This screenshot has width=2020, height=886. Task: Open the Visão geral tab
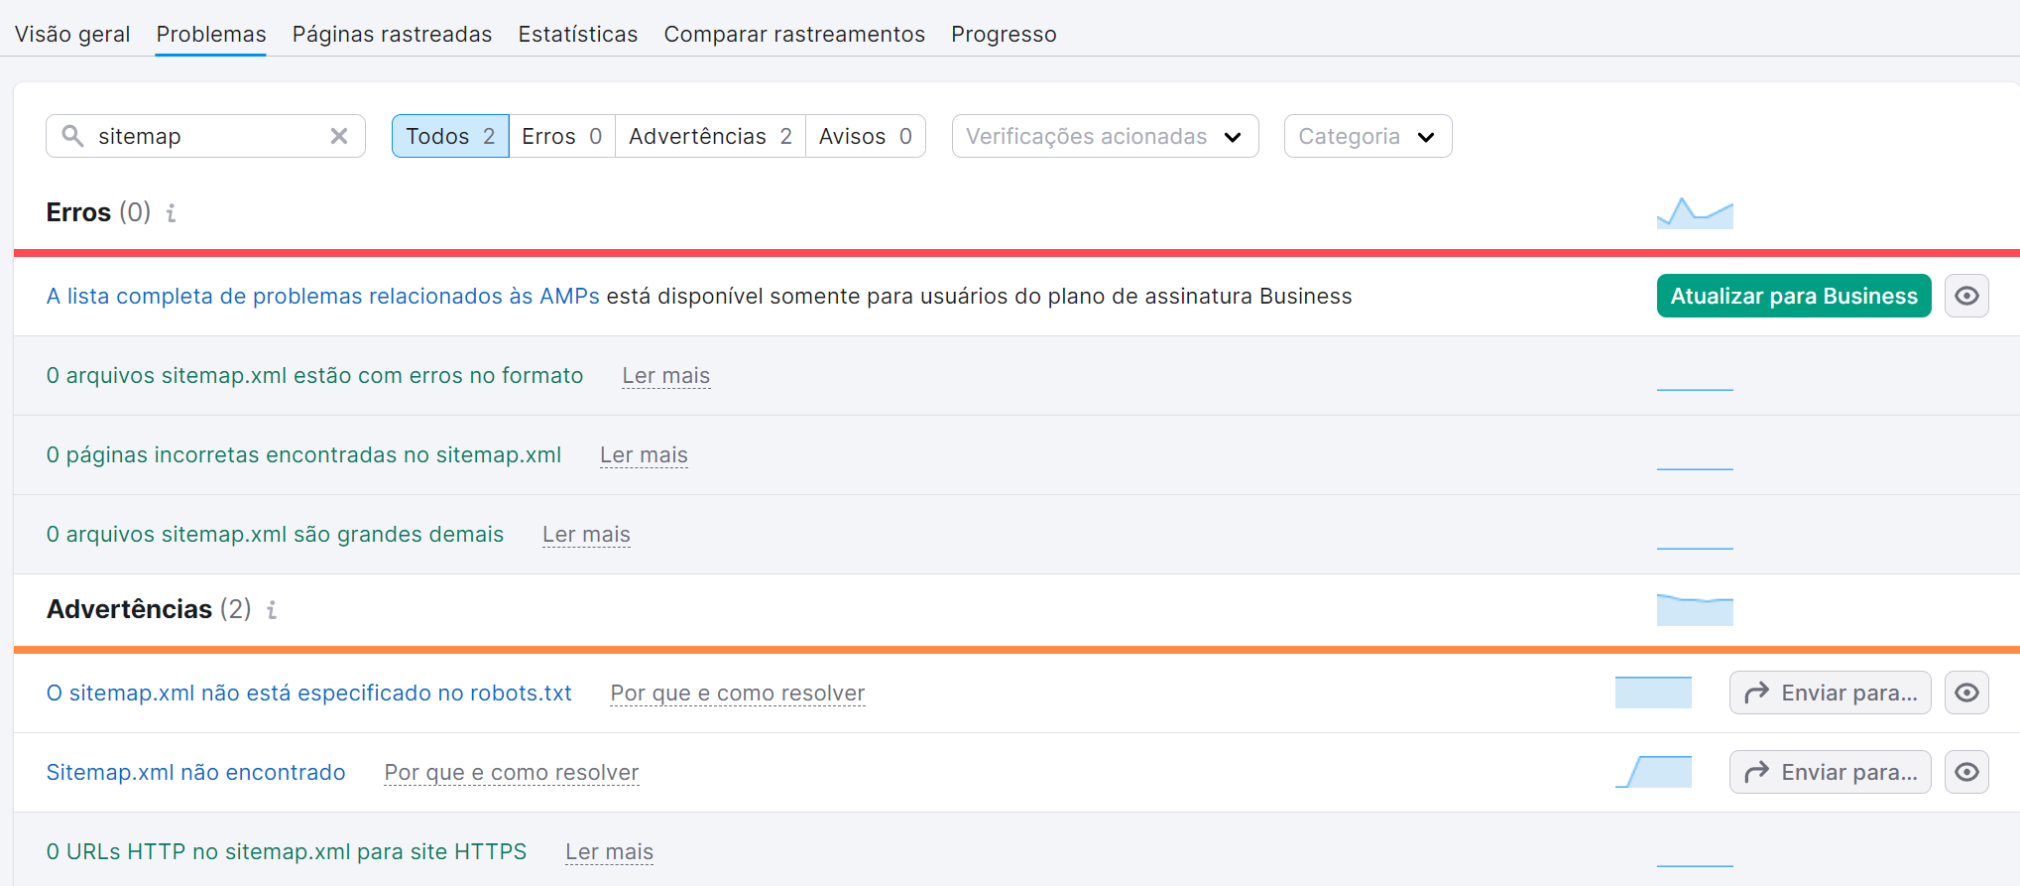point(72,34)
